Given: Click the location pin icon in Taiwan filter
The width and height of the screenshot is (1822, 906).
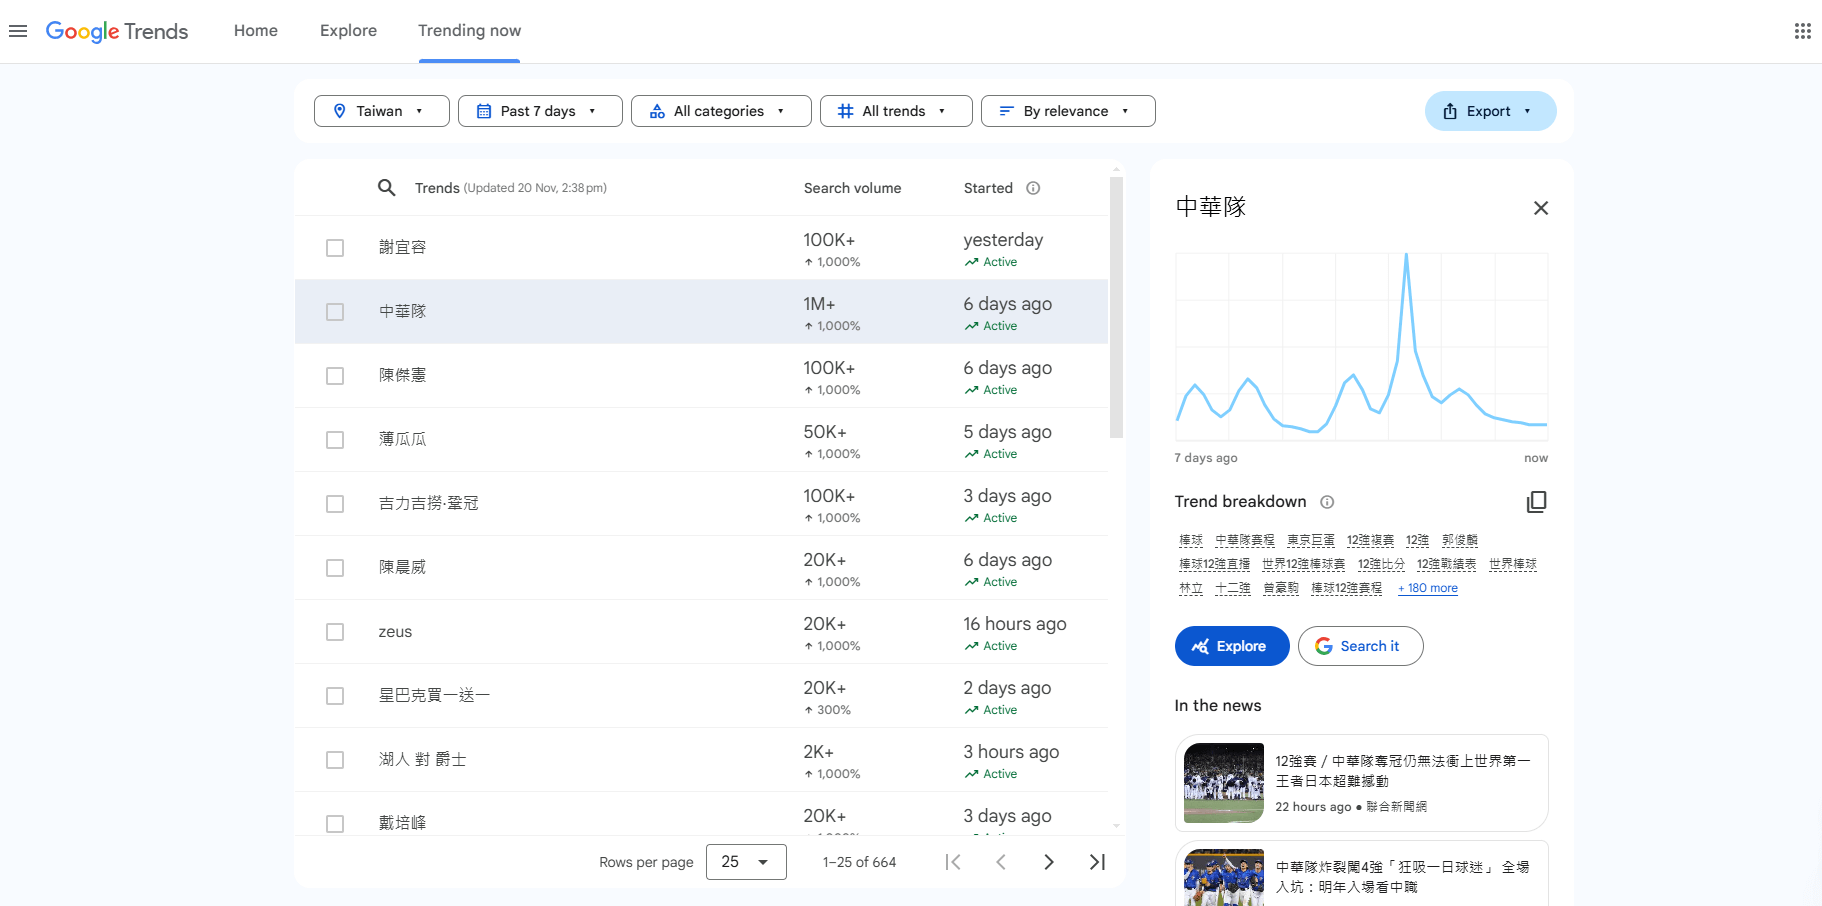Looking at the screenshot, I should pyautogui.click(x=340, y=111).
